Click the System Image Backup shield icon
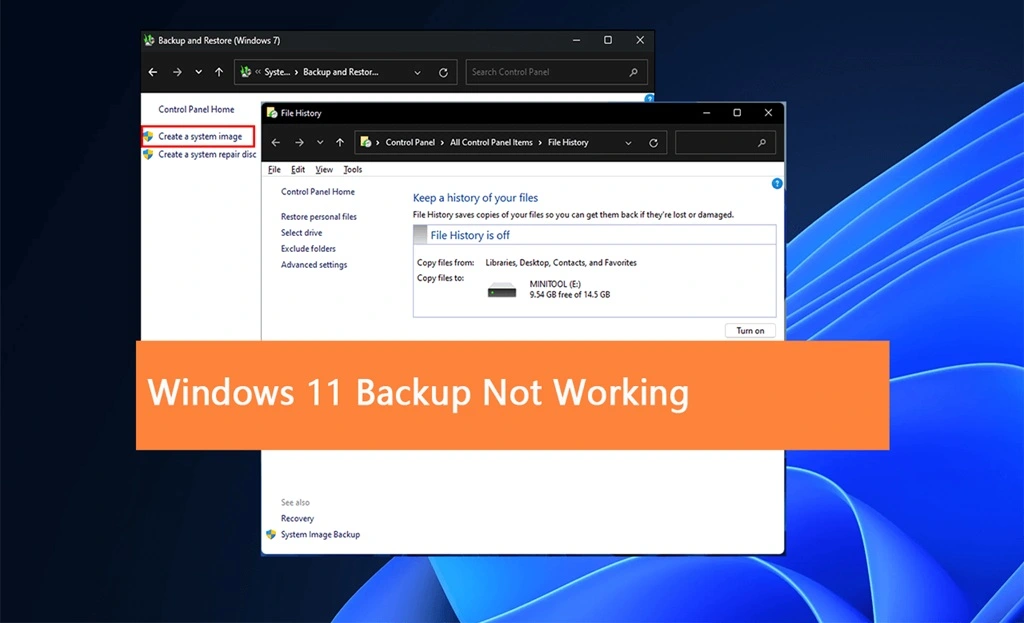Screen dimensions: 1024x623 pyautogui.click(x=271, y=534)
